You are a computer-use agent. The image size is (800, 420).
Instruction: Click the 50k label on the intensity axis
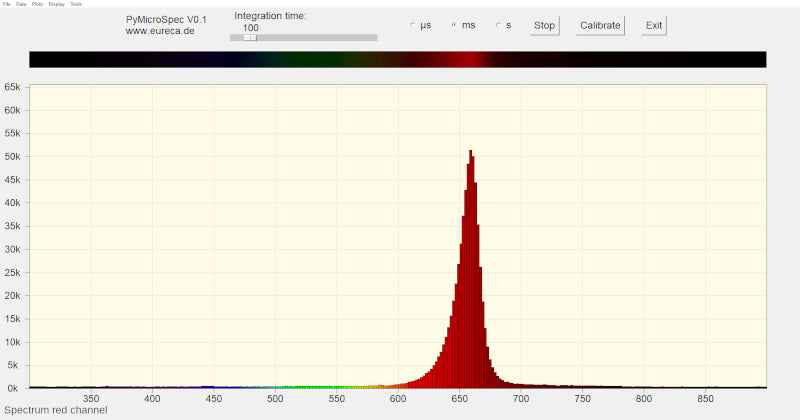point(13,156)
